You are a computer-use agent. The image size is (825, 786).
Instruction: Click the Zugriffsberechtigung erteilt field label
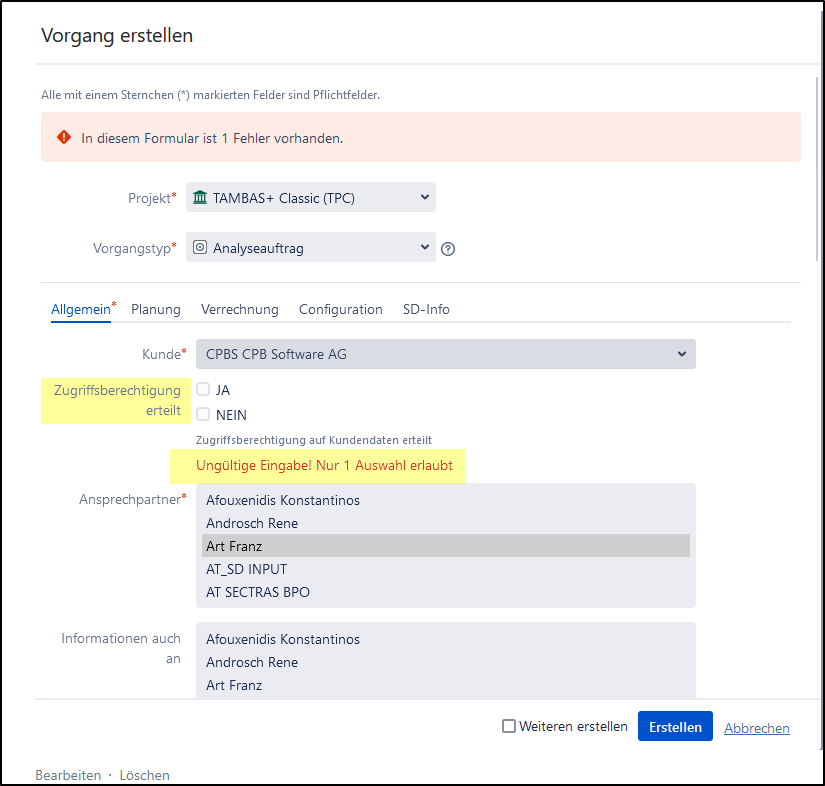117,400
